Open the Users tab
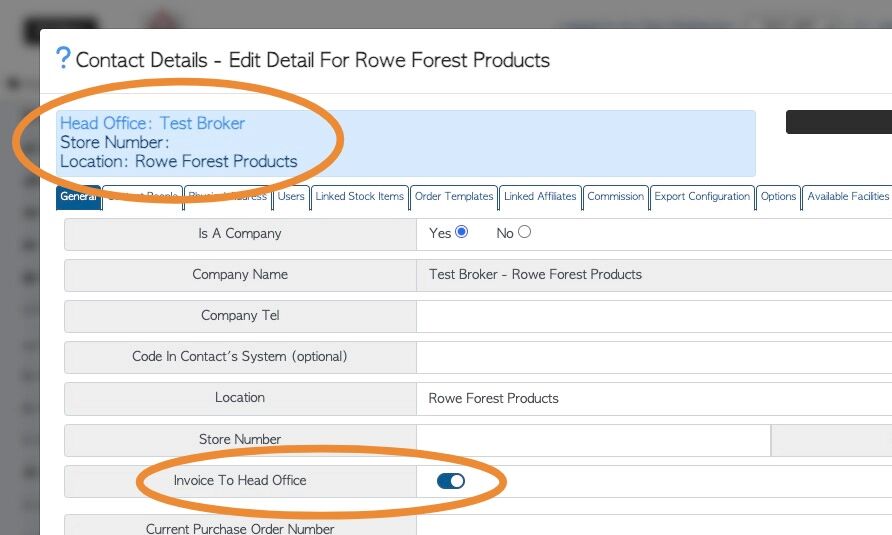 [291, 197]
